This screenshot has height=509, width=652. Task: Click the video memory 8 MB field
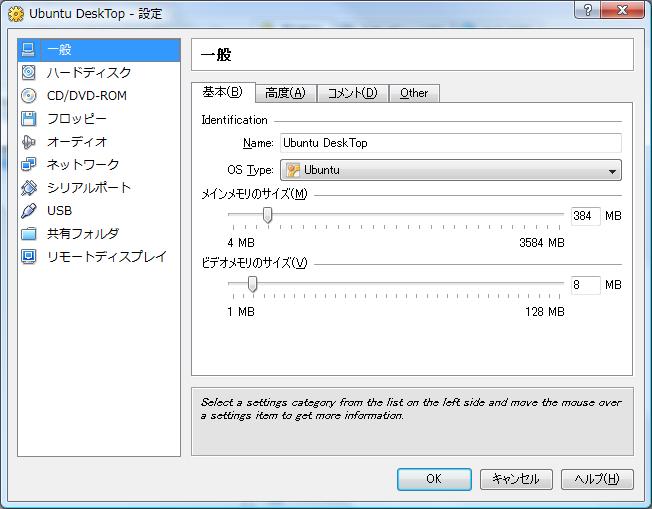(585, 285)
